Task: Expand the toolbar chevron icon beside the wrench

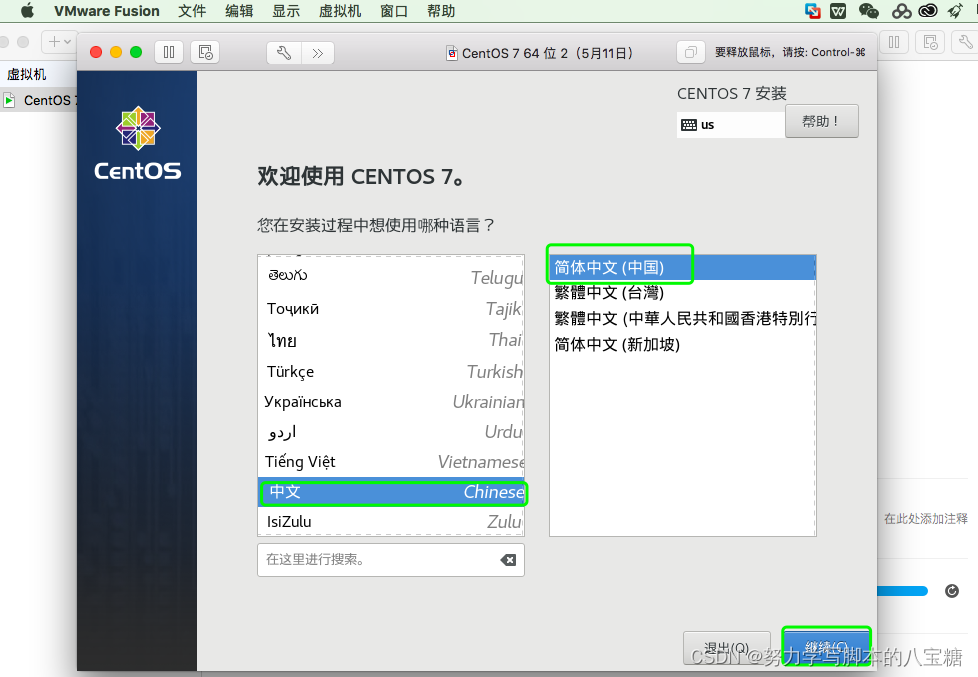Action: tap(317, 52)
